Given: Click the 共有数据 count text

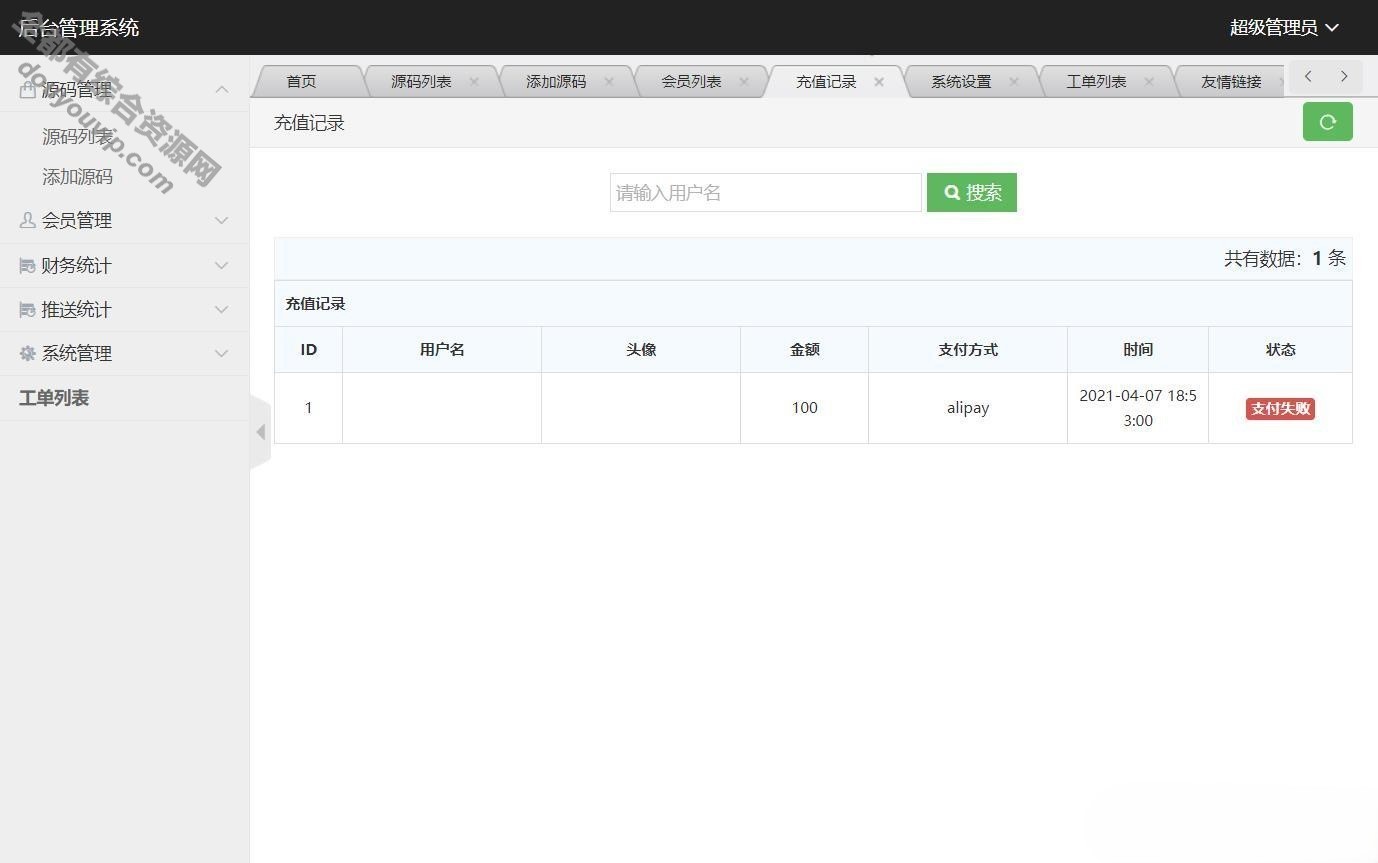Looking at the screenshot, I should coord(1285,259).
